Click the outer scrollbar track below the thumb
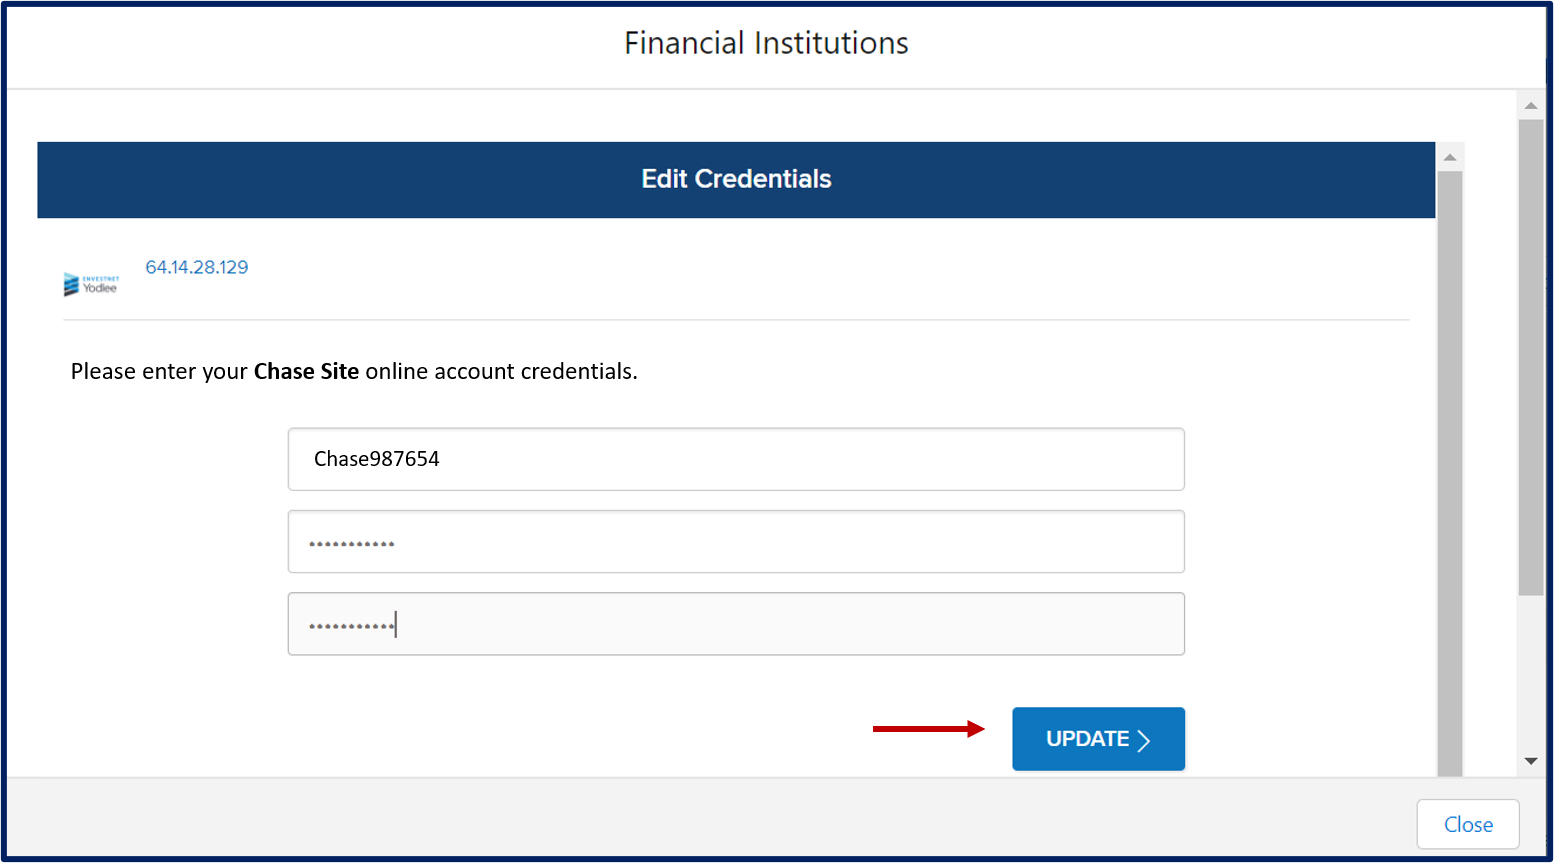 click(1530, 672)
